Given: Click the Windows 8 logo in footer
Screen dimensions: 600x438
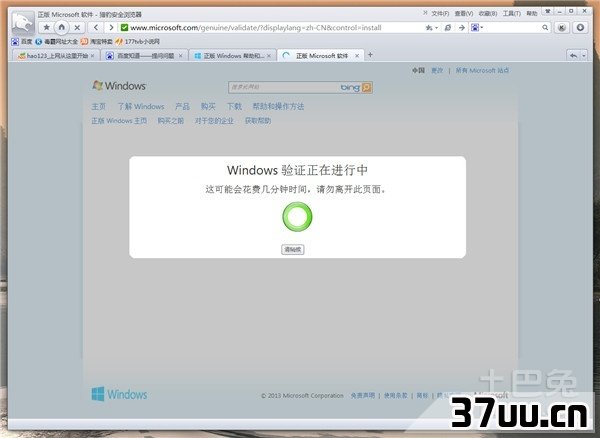Looking at the screenshot, I should (x=119, y=394).
